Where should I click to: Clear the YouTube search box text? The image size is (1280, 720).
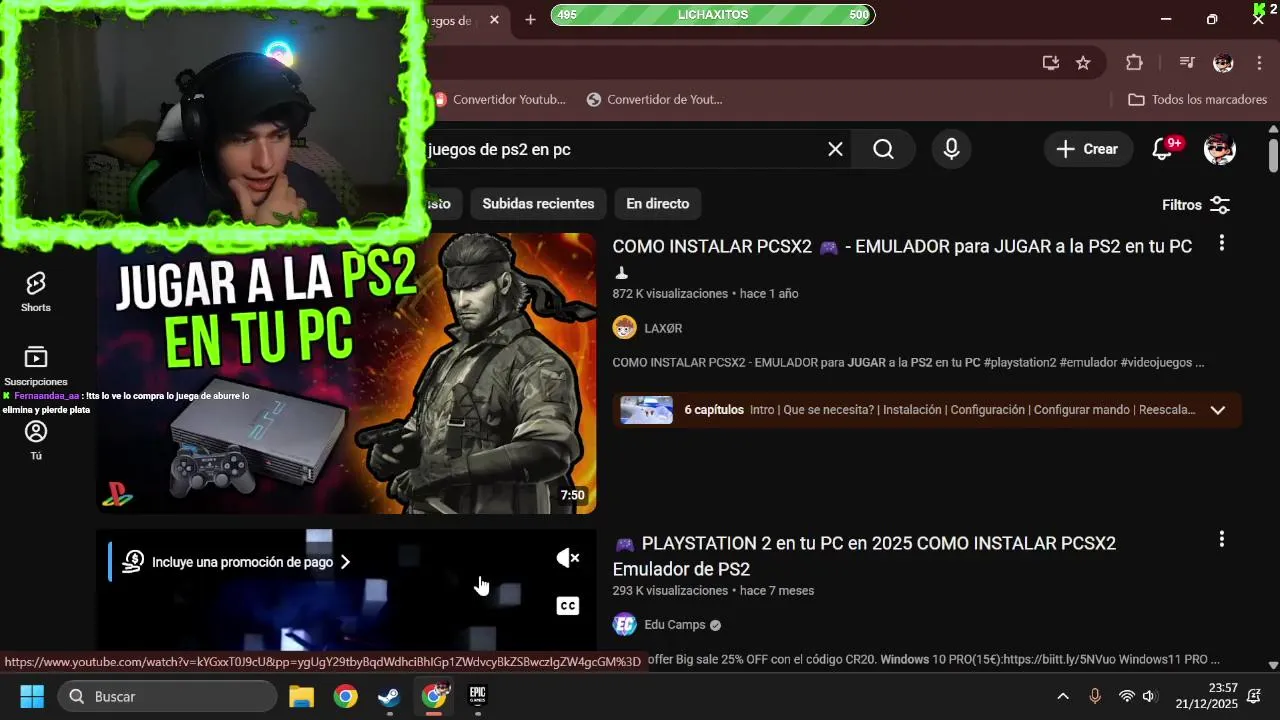click(x=835, y=149)
